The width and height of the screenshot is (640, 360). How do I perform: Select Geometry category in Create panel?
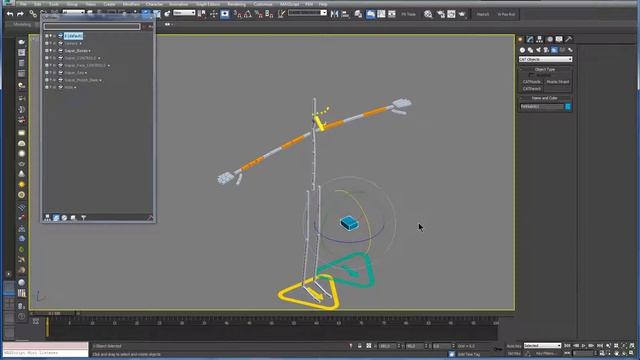click(522, 50)
